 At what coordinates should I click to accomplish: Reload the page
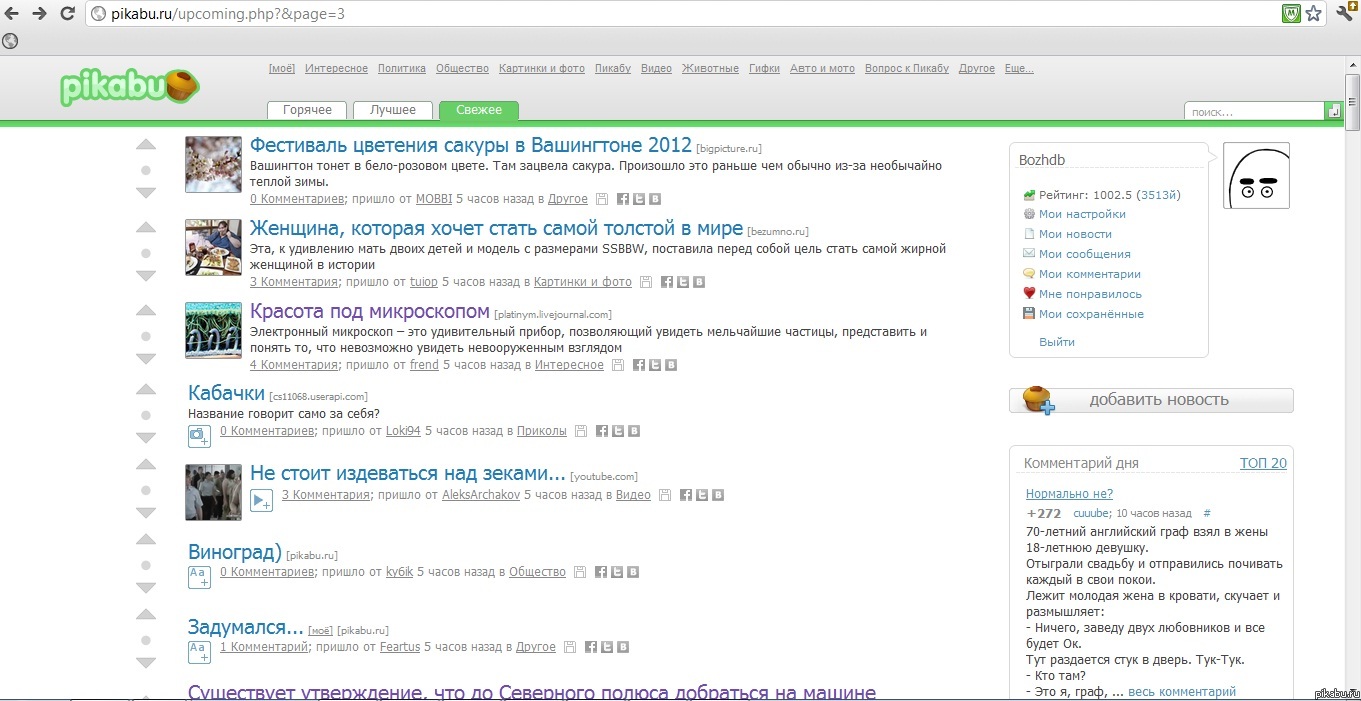tap(68, 14)
